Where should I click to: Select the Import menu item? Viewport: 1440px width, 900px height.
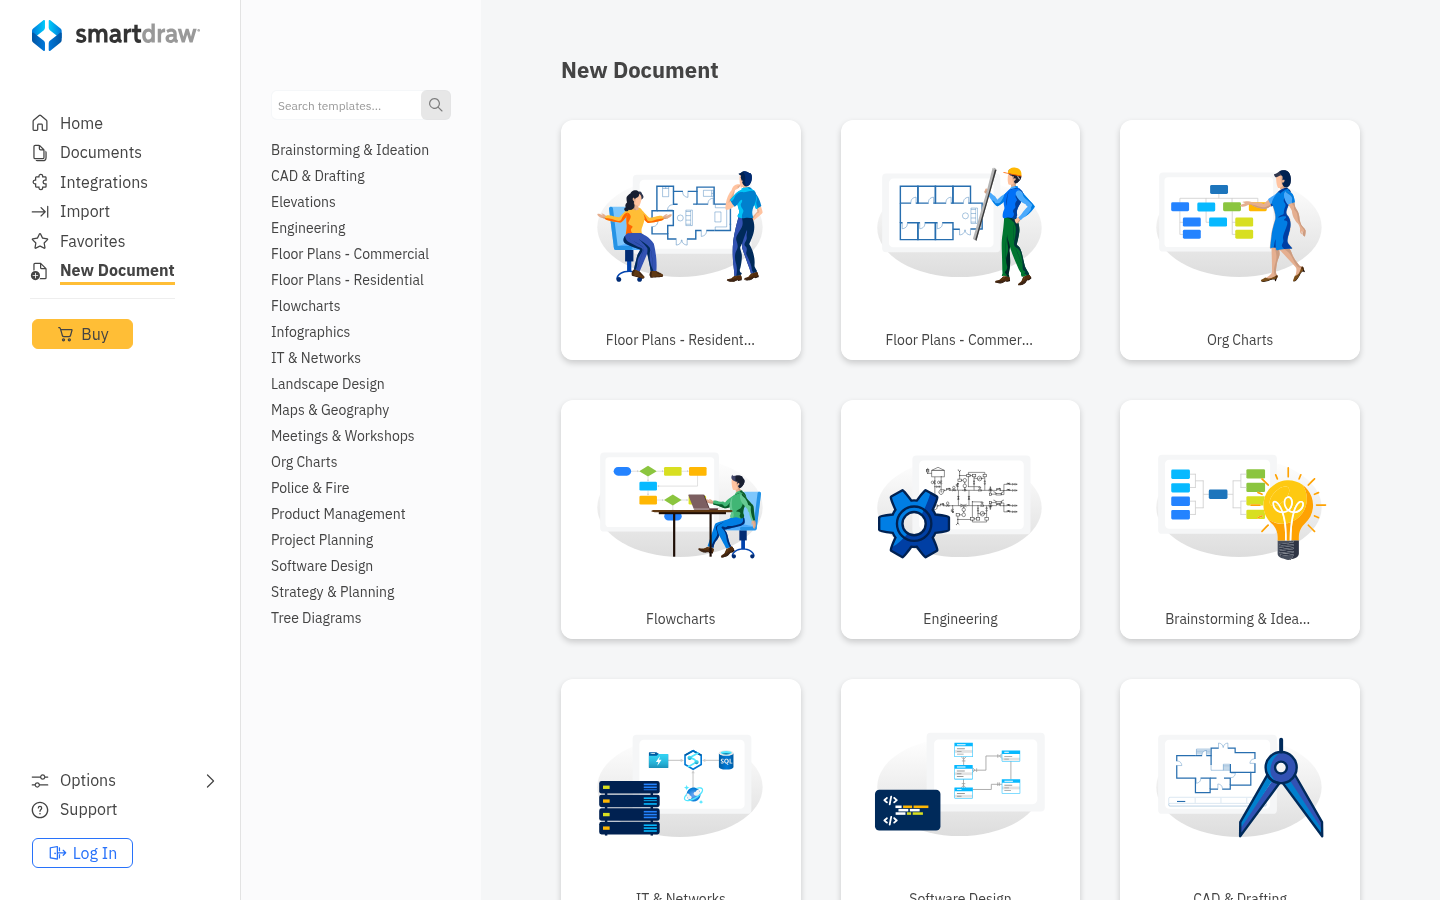pyautogui.click(x=85, y=212)
